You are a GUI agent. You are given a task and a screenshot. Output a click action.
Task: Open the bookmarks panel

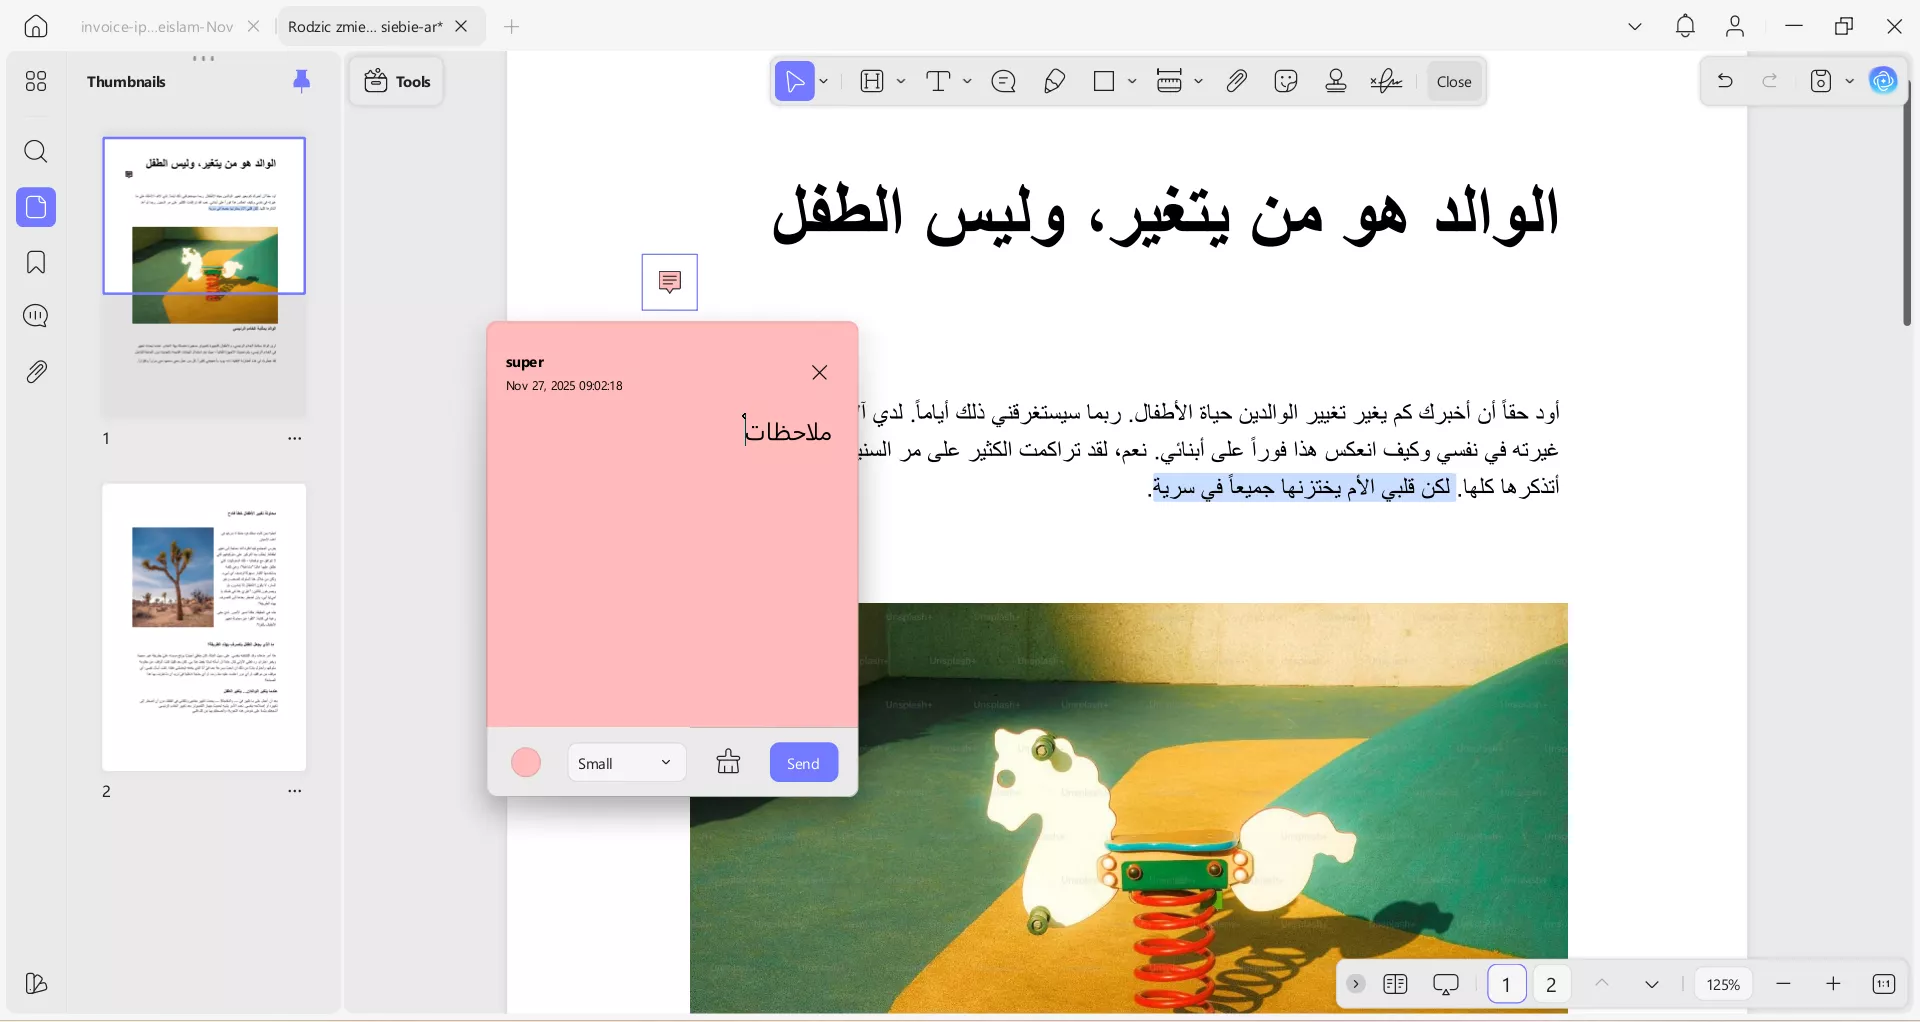[36, 262]
